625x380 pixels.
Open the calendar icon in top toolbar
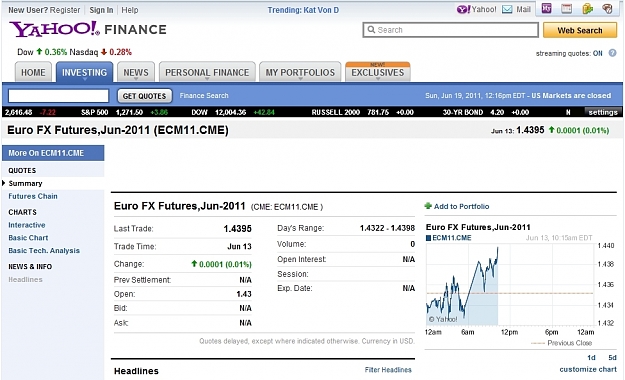(566, 8)
